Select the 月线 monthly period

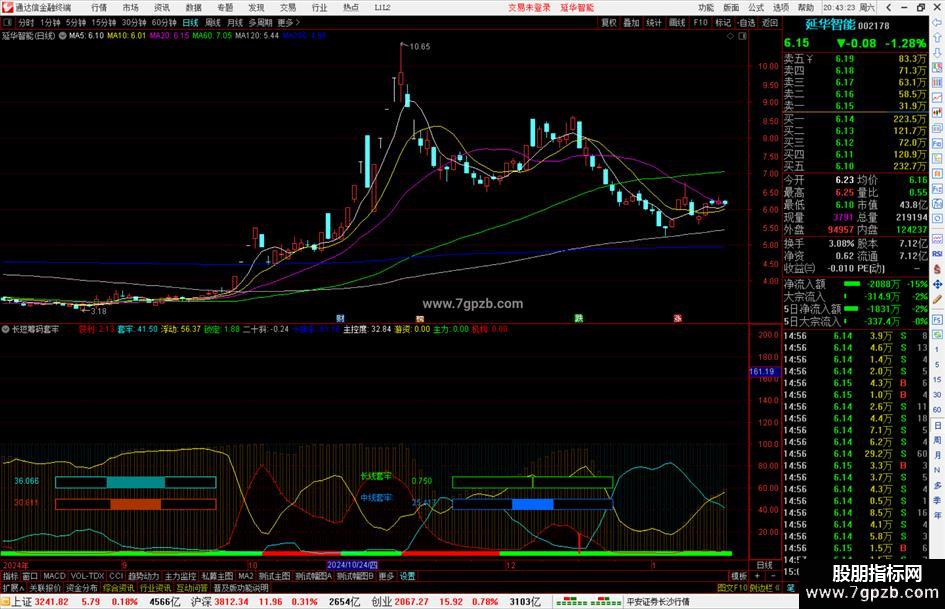click(x=235, y=23)
